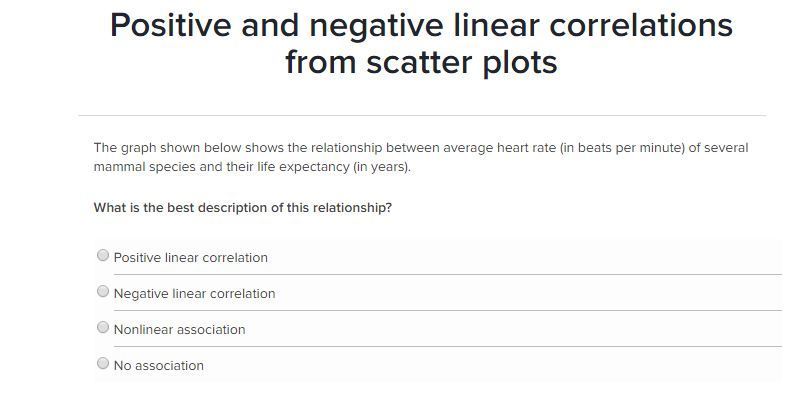
Task: Select the Positive linear correlation radio button
Action: 103,256
